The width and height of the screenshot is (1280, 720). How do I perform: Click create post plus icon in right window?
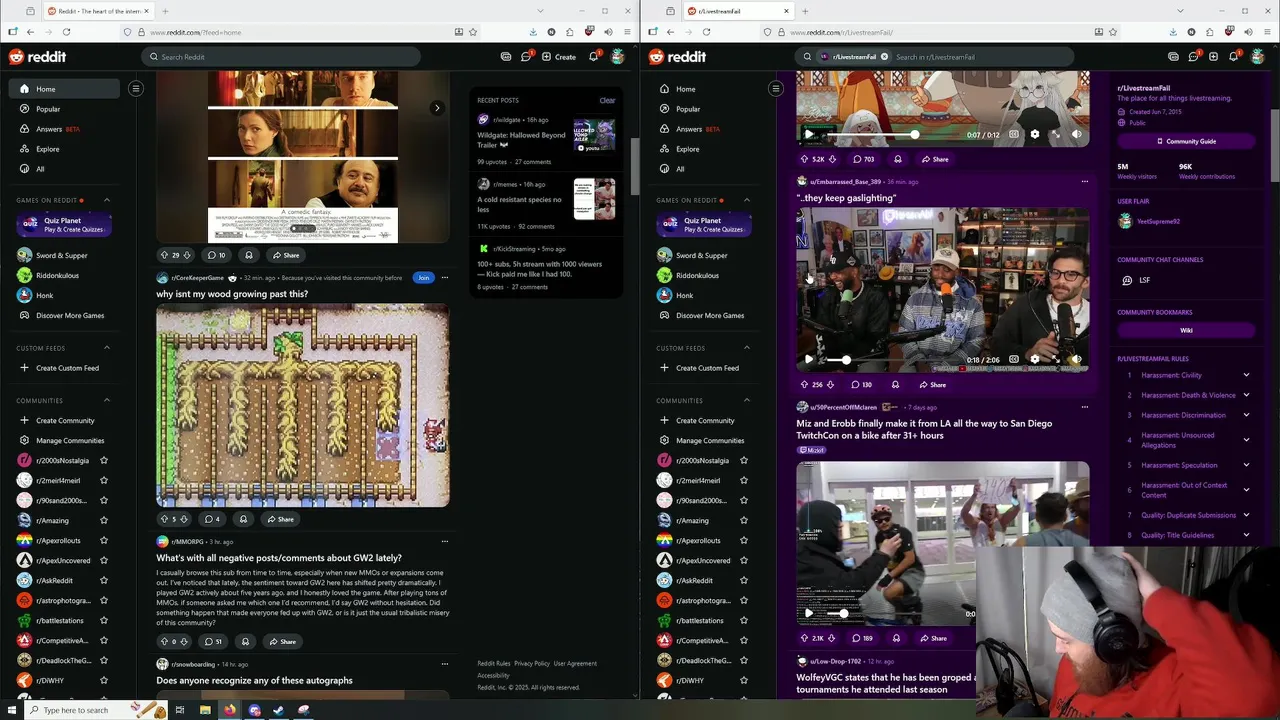(x=1213, y=57)
